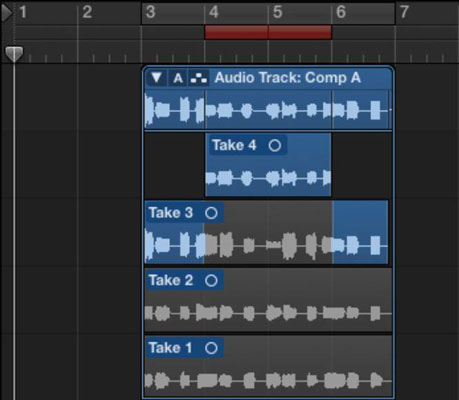This screenshot has height=400, width=459.
Task: Click the triangle at ruler start
Action: [x=7, y=13]
